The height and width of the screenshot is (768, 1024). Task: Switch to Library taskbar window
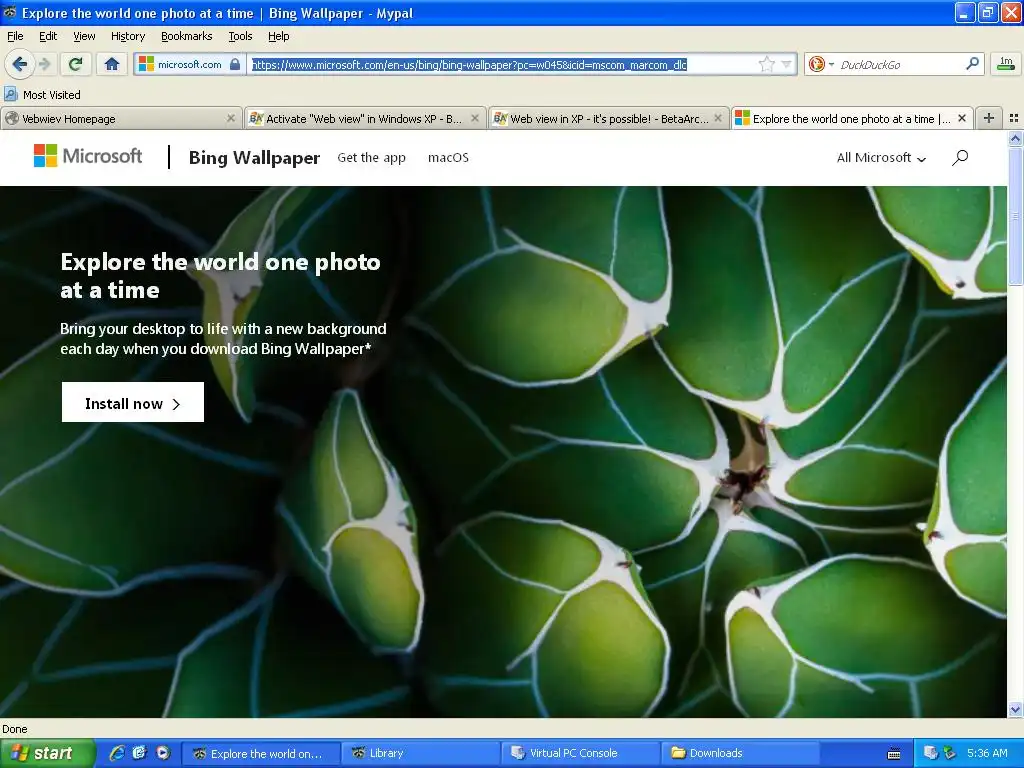(421, 753)
